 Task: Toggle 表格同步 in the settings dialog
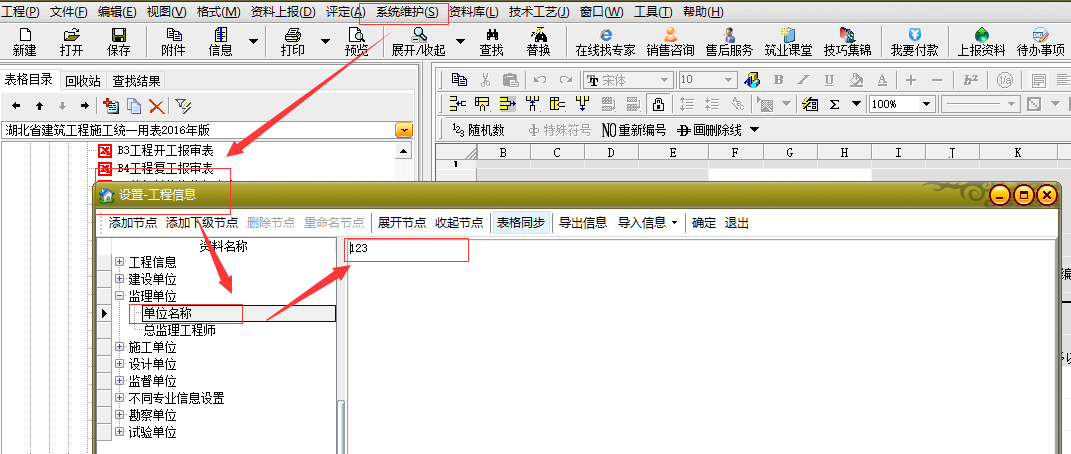click(521, 223)
